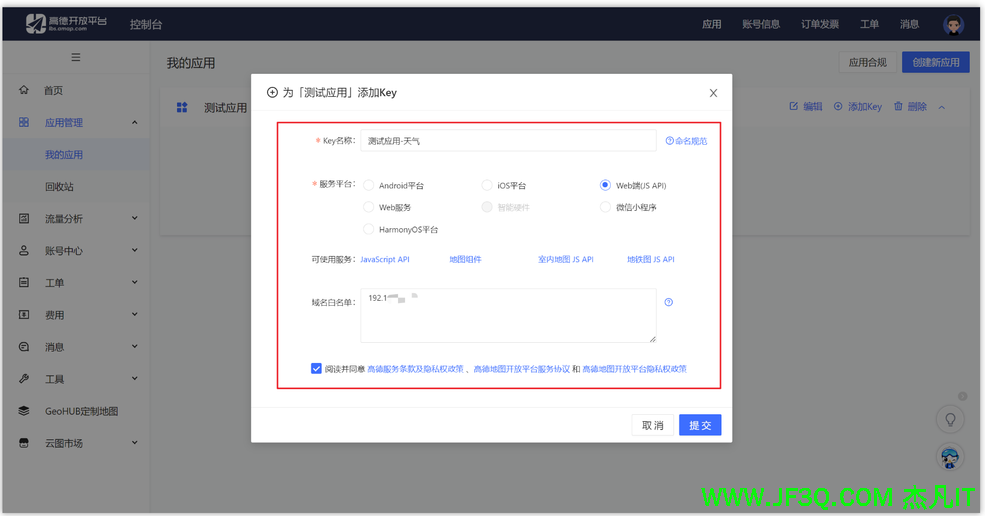Close the add Key dialog
The image size is (985, 516).
pos(713,93)
